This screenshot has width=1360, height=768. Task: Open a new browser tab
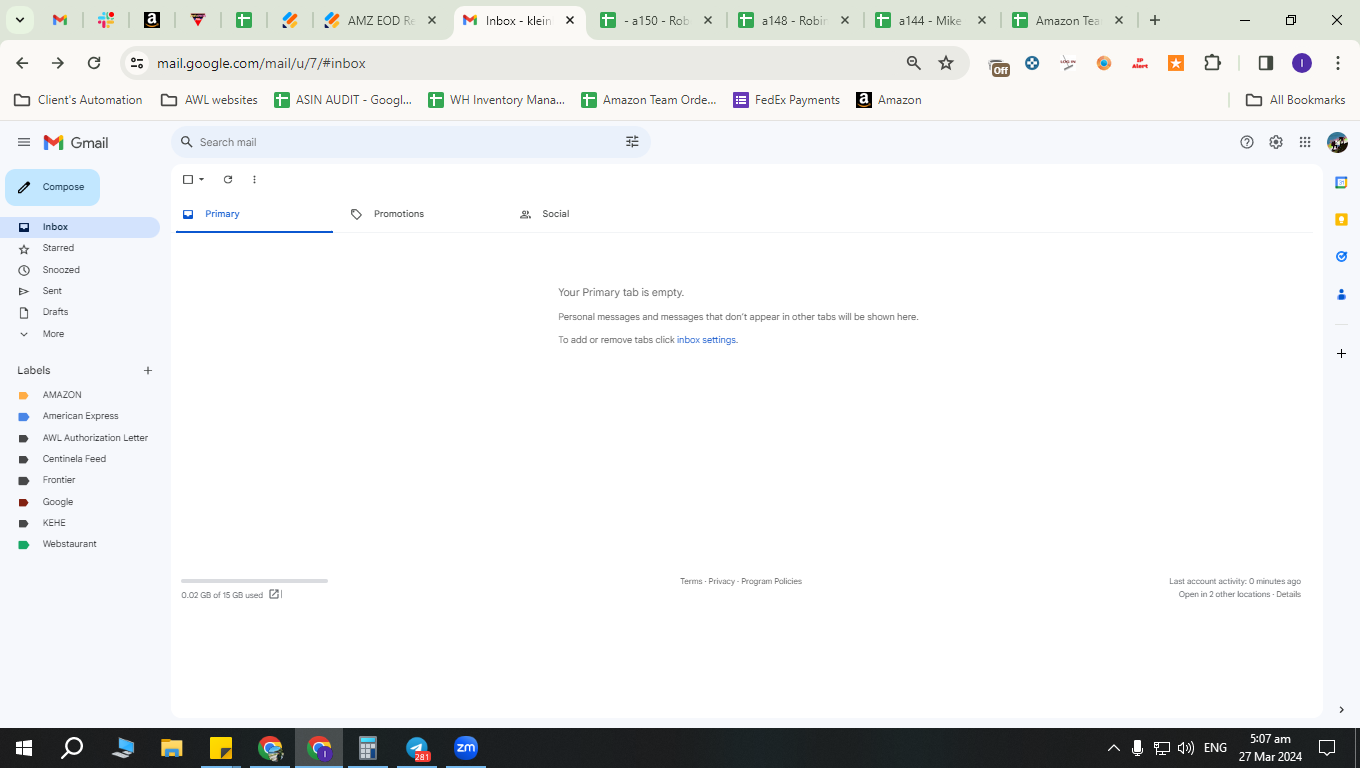coord(1155,20)
